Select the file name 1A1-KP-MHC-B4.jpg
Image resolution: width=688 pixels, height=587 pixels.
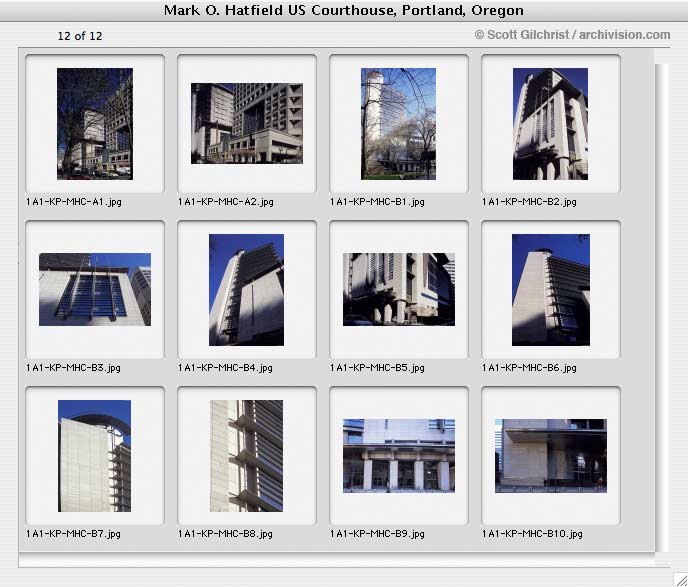[x=225, y=368]
